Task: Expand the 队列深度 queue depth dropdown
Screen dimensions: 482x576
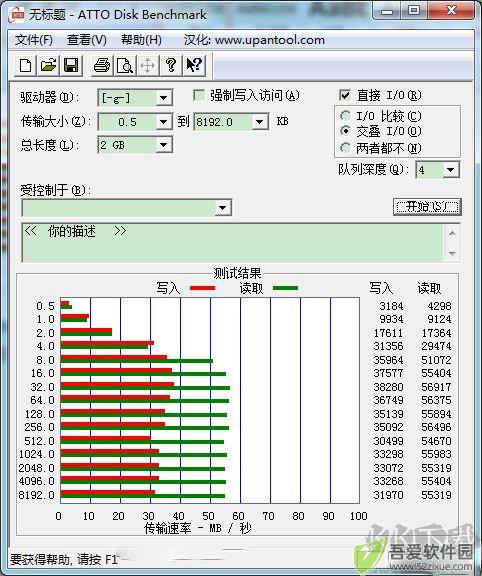Action: tap(450, 170)
